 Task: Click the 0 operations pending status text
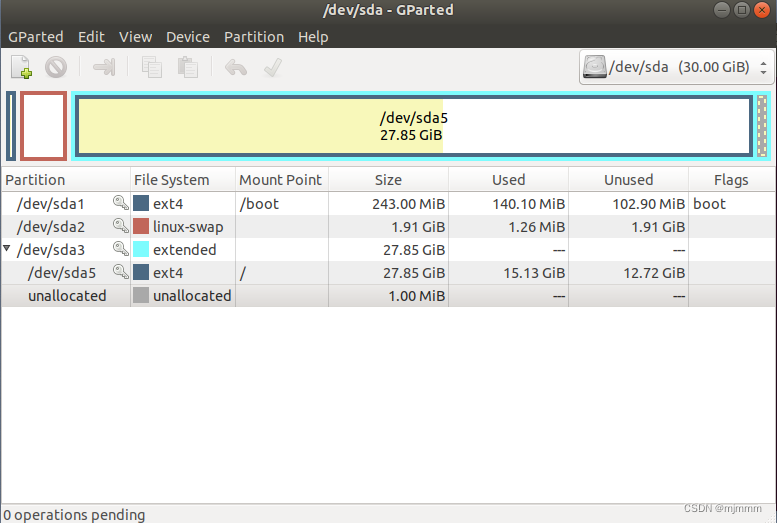[74, 515]
